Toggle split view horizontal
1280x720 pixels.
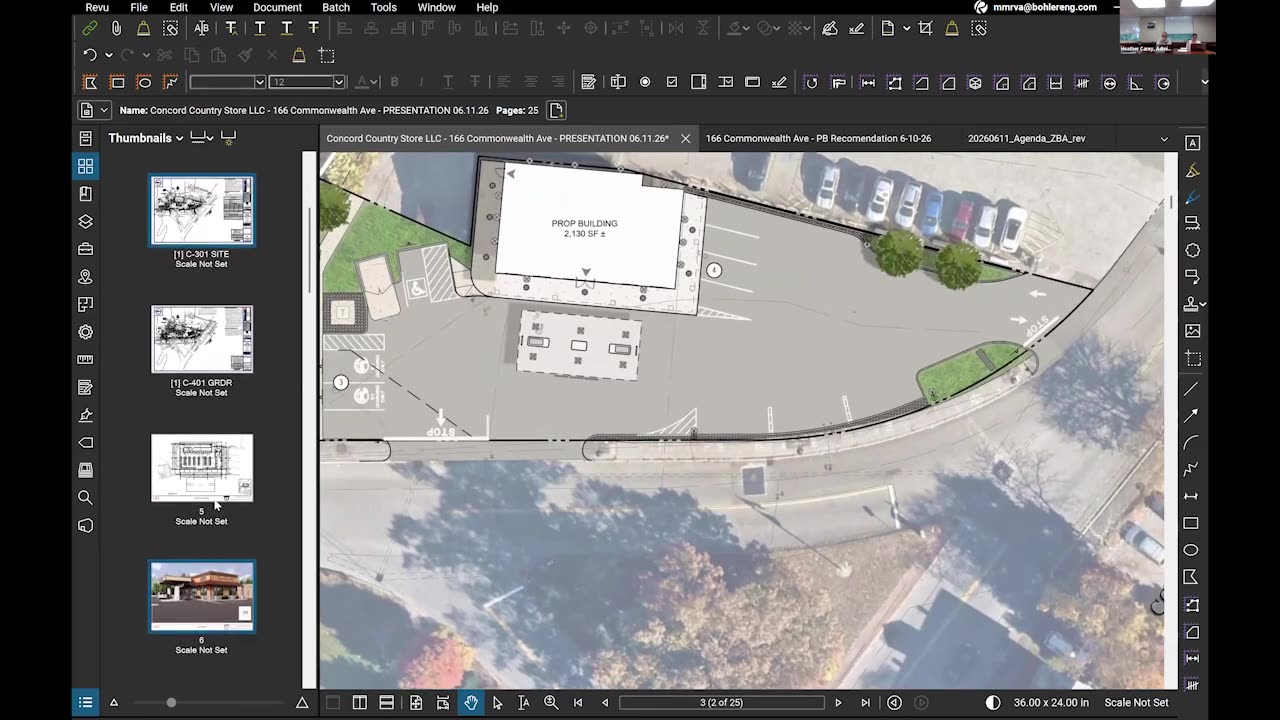387,703
